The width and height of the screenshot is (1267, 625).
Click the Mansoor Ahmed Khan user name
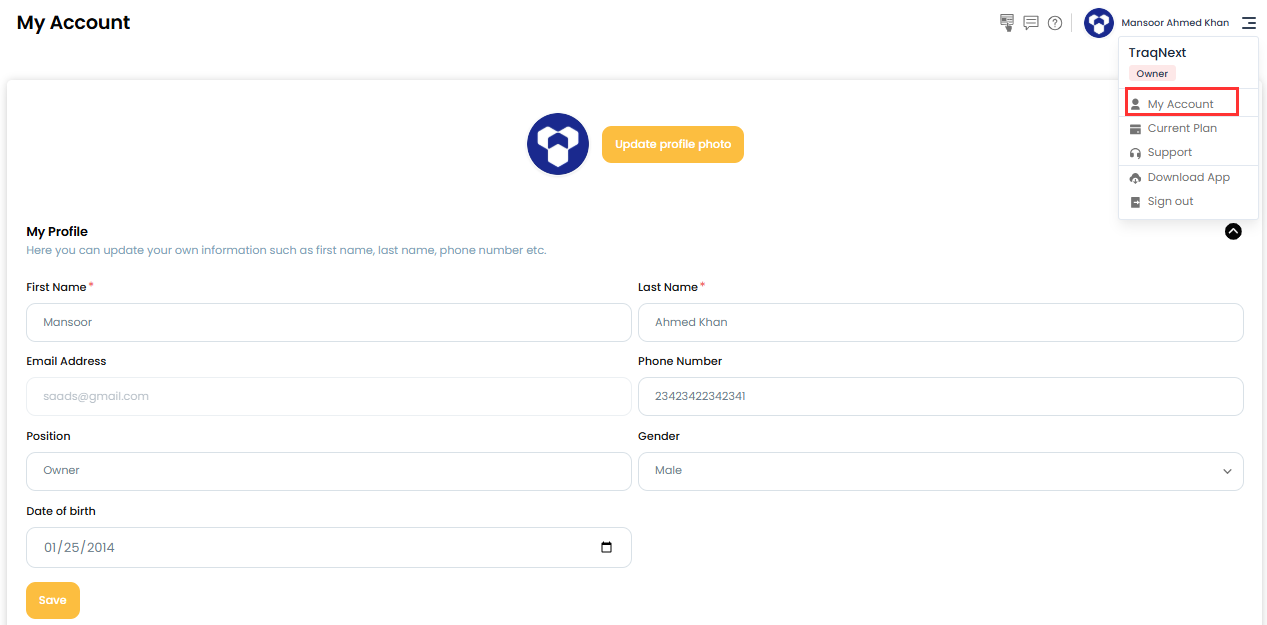[x=1175, y=23]
